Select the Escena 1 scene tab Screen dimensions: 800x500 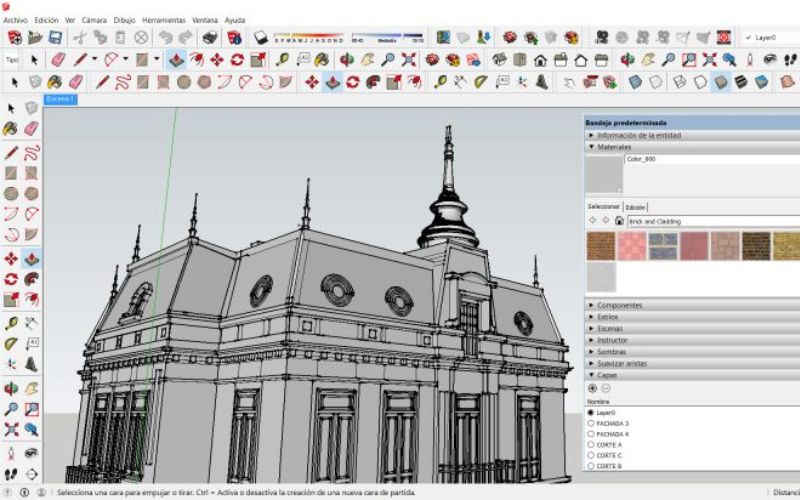click(x=61, y=99)
